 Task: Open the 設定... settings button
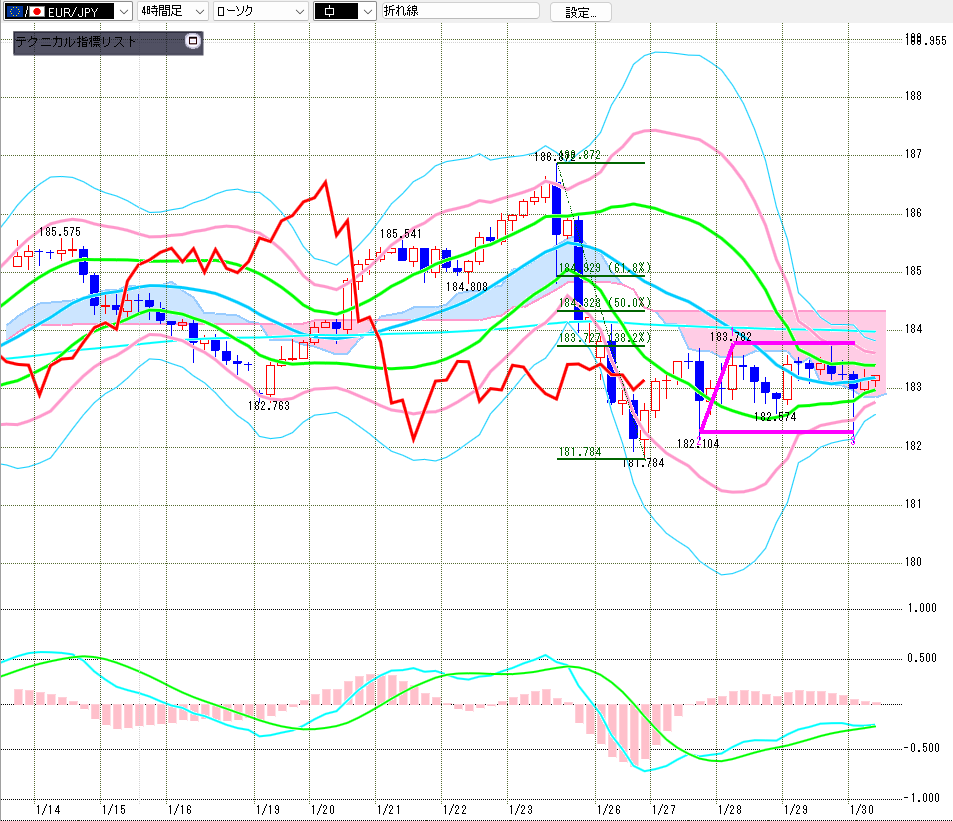[x=586, y=12]
